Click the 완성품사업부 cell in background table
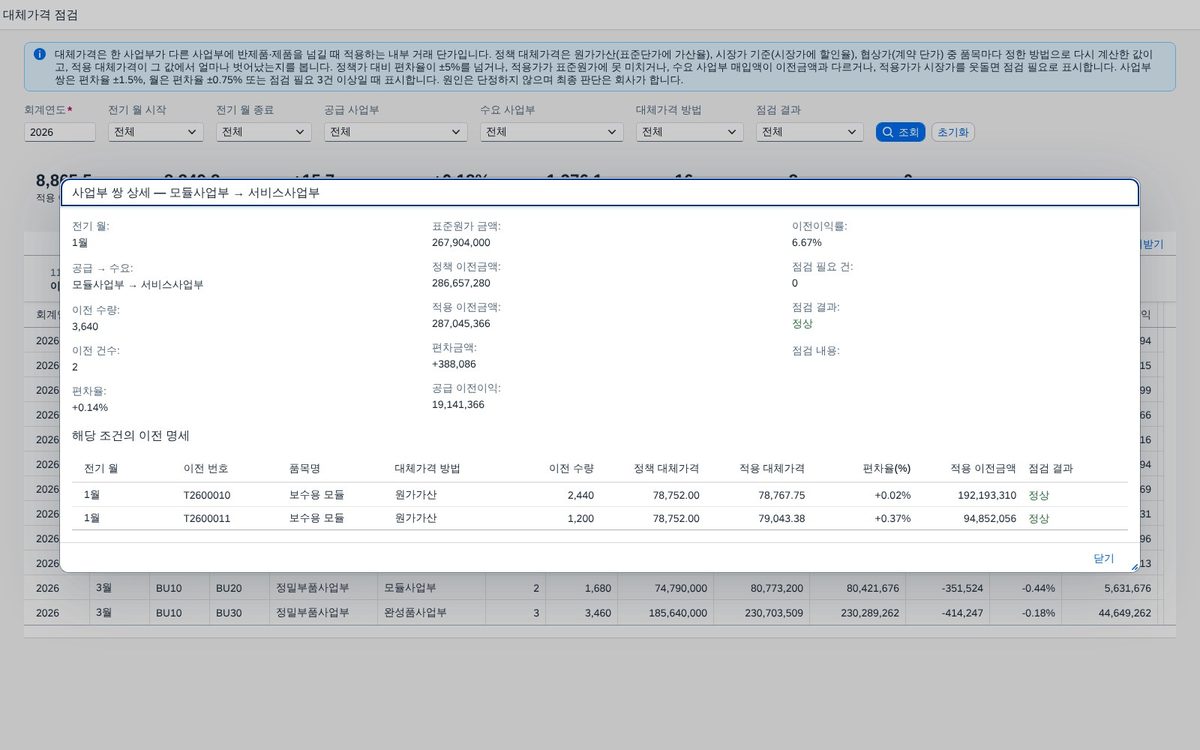Image resolution: width=1200 pixels, height=750 pixels. tap(415, 613)
